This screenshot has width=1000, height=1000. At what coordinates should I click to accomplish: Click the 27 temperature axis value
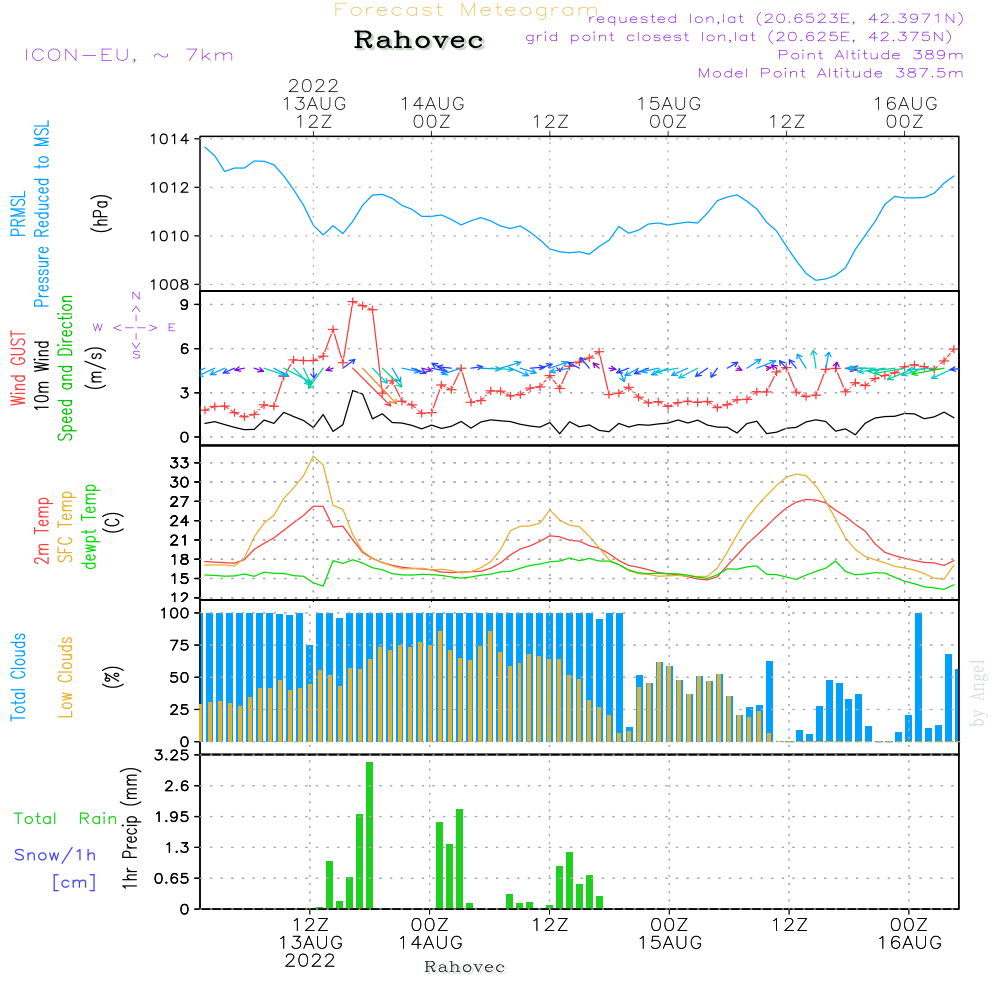[x=180, y=502]
